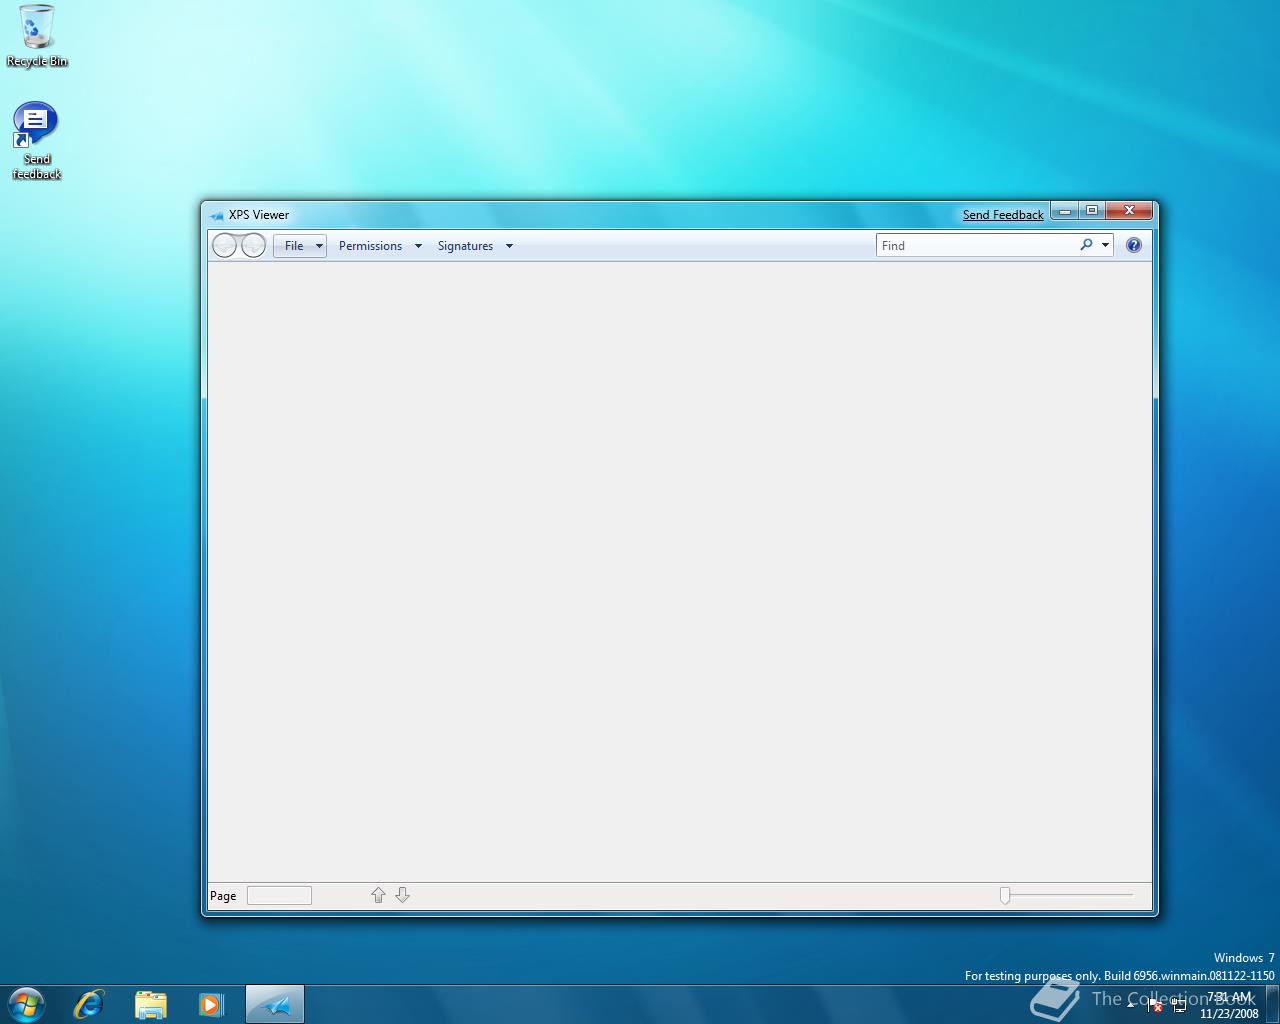Click the magnifier search icon
Image resolution: width=1280 pixels, height=1024 pixels.
(x=1086, y=245)
